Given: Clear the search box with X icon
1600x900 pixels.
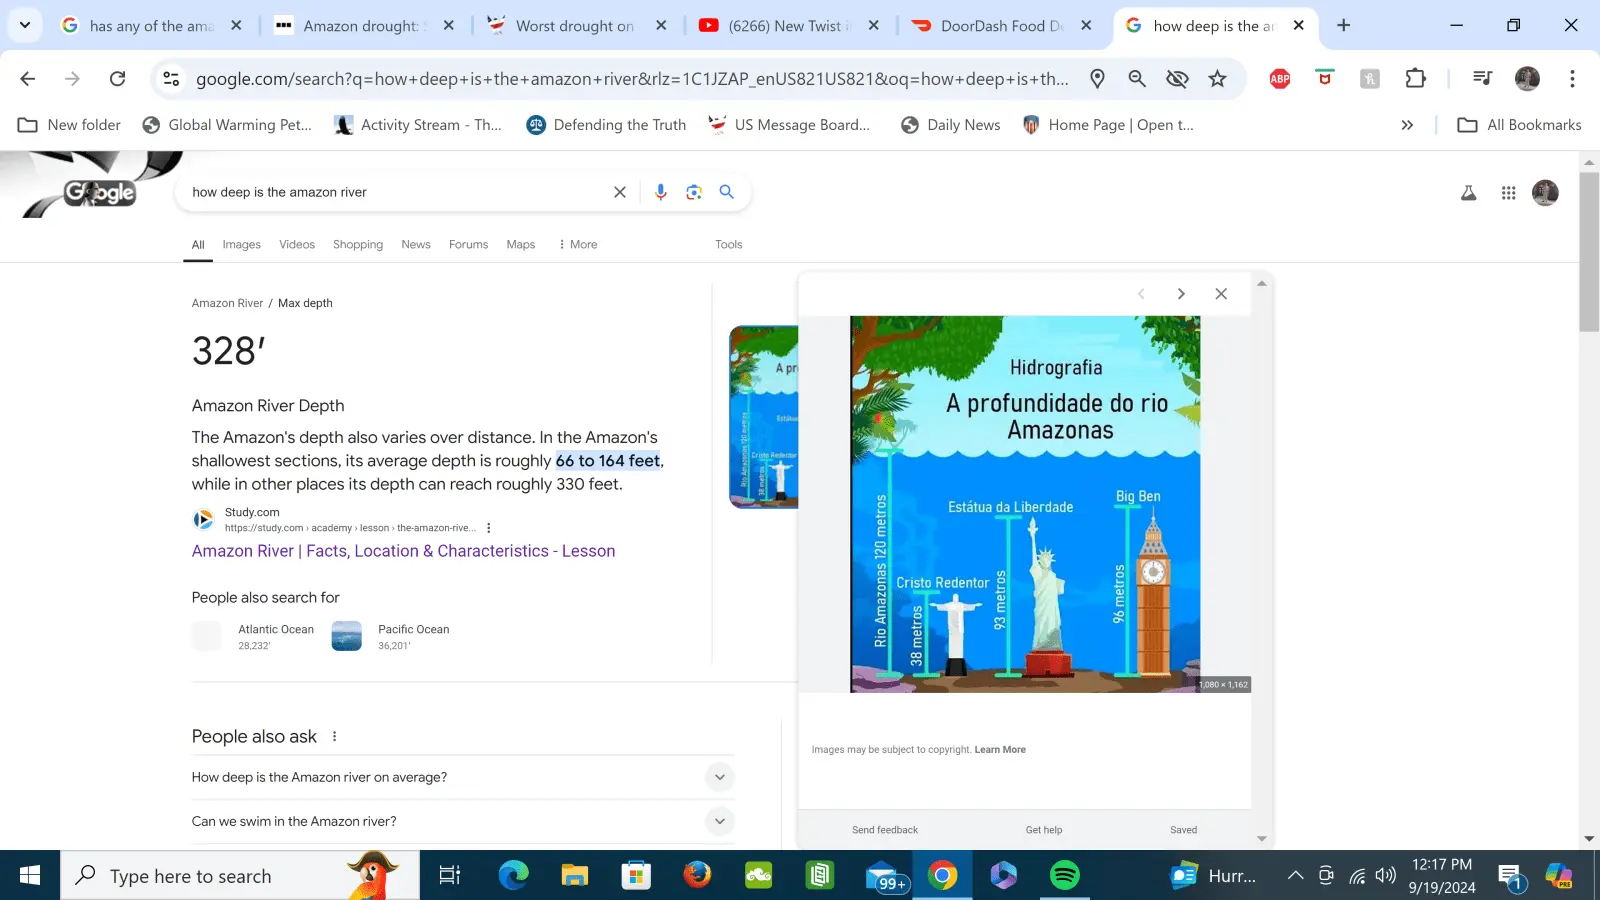Looking at the screenshot, I should tap(620, 192).
